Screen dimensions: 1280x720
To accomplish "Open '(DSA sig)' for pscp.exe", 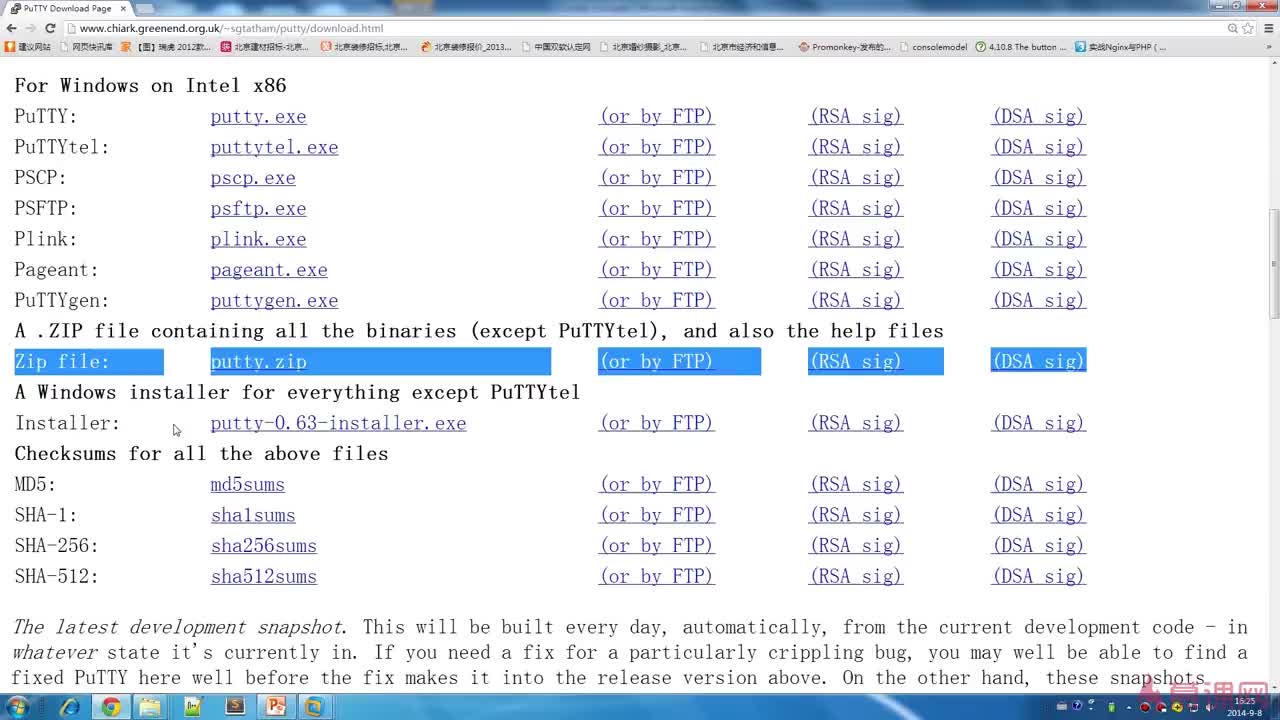I will [1038, 178].
